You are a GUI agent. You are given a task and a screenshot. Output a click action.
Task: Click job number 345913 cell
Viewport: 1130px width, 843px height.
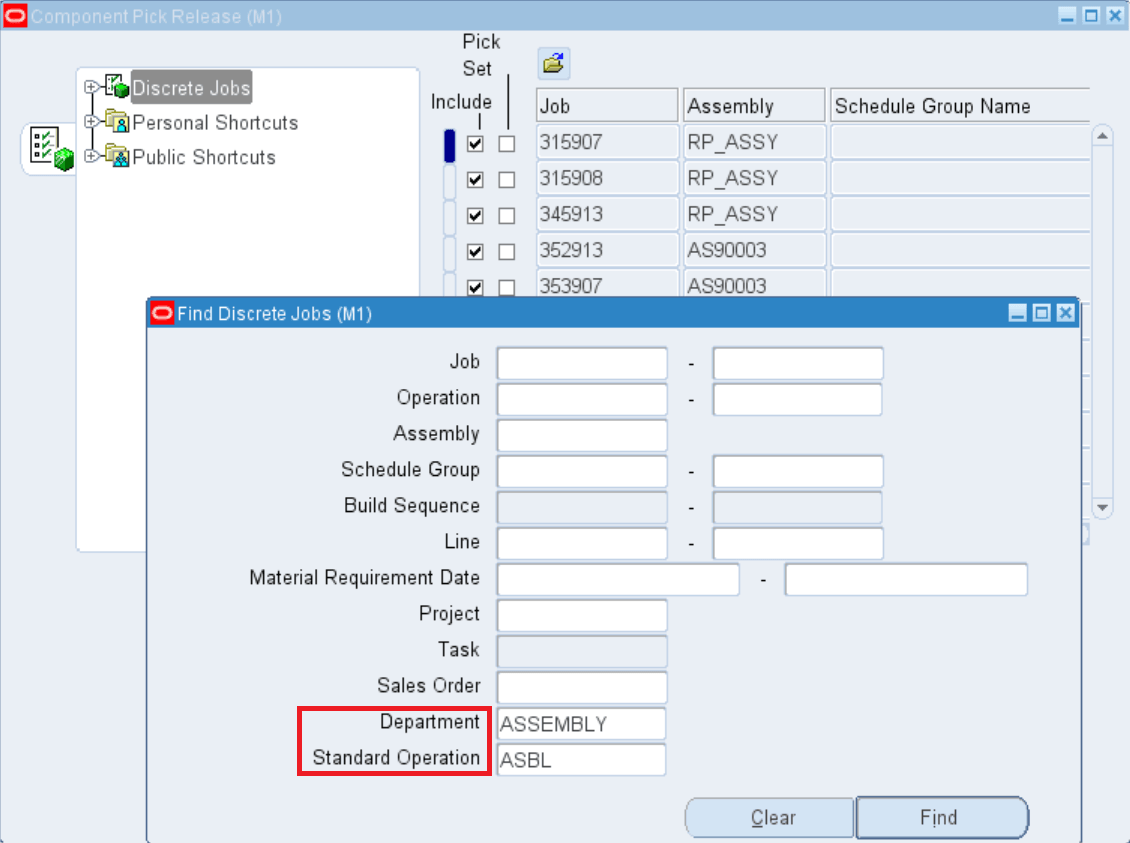pyautogui.click(x=608, y=214)
